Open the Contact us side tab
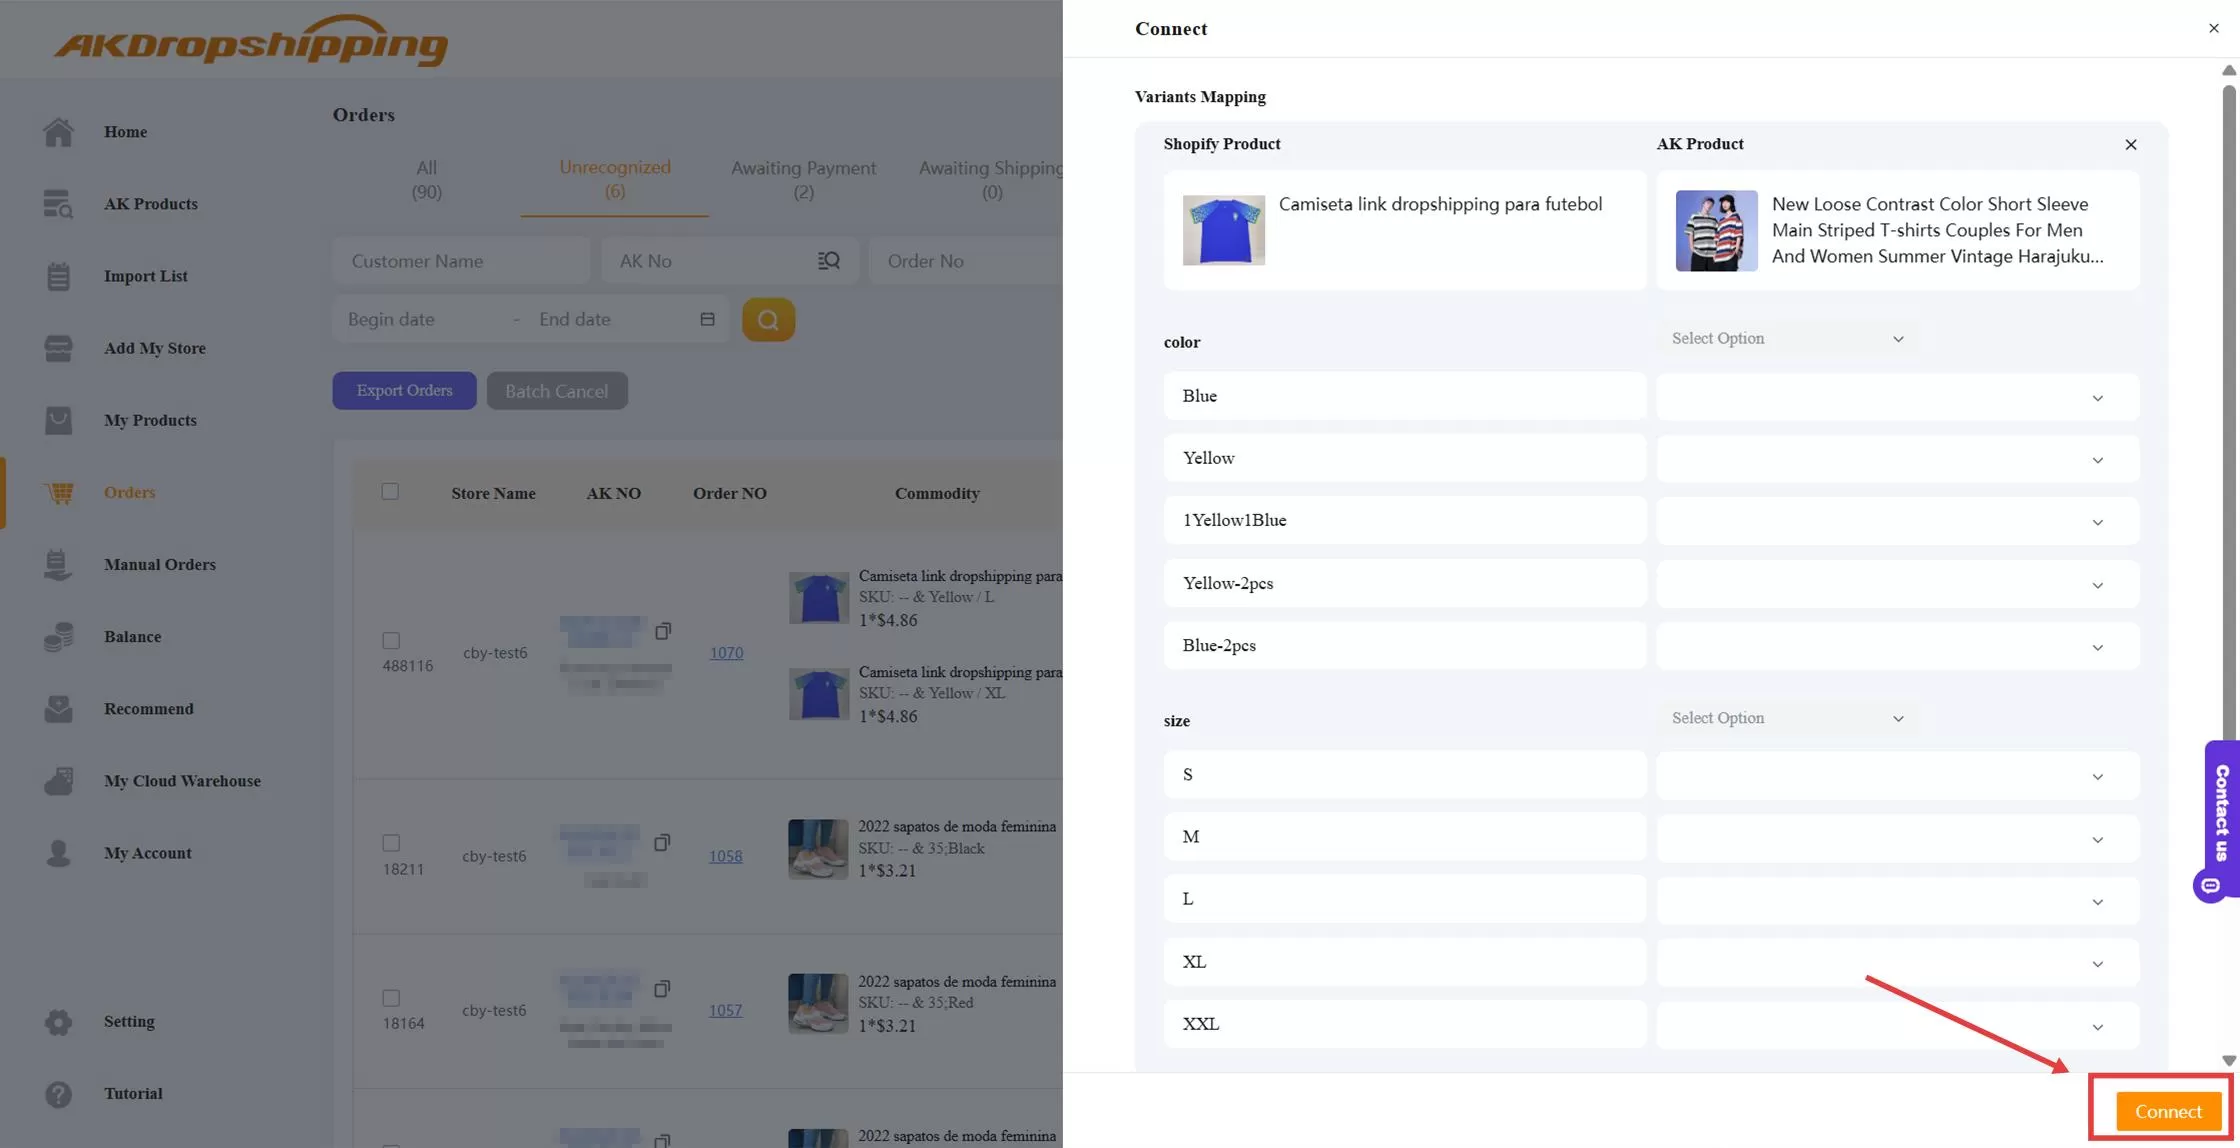Screen dimensions: 2240x1148 tap(2218, 820)
